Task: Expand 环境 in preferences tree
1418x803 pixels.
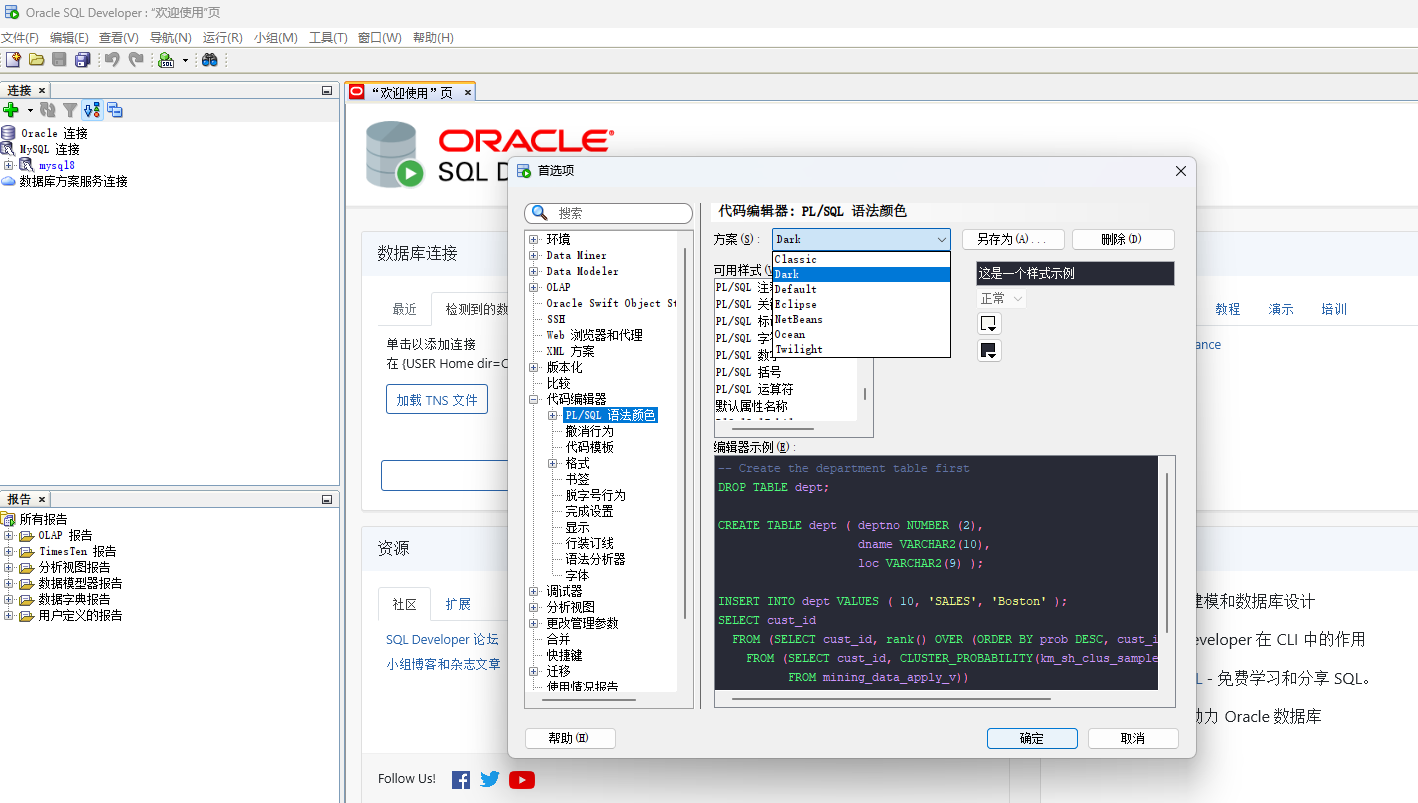Action: coord(534,240)
